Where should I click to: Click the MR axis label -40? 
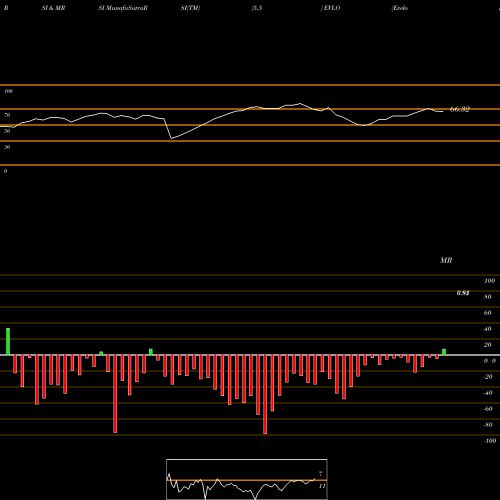[x=488, y=393]
